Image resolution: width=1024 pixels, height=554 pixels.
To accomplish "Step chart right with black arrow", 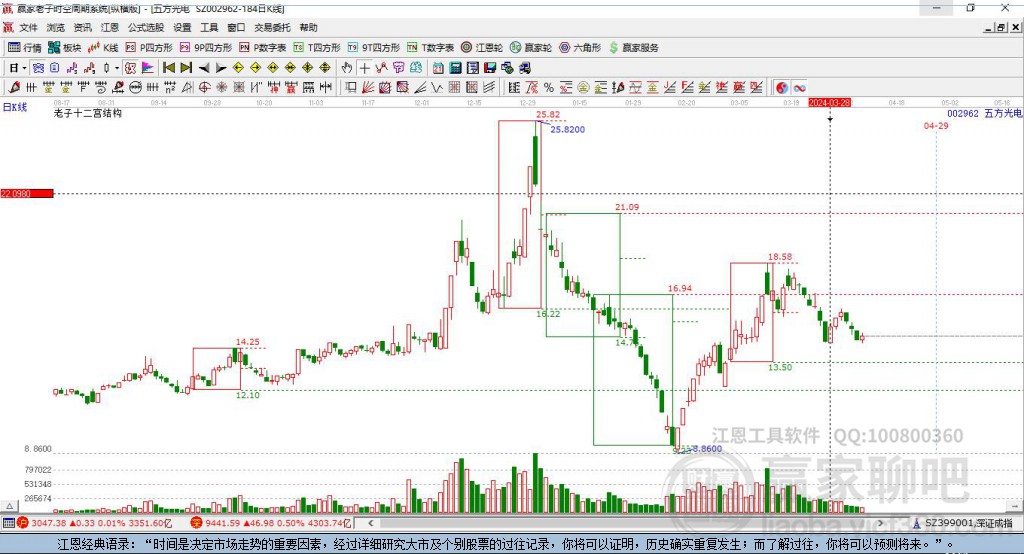I will 221,68.
